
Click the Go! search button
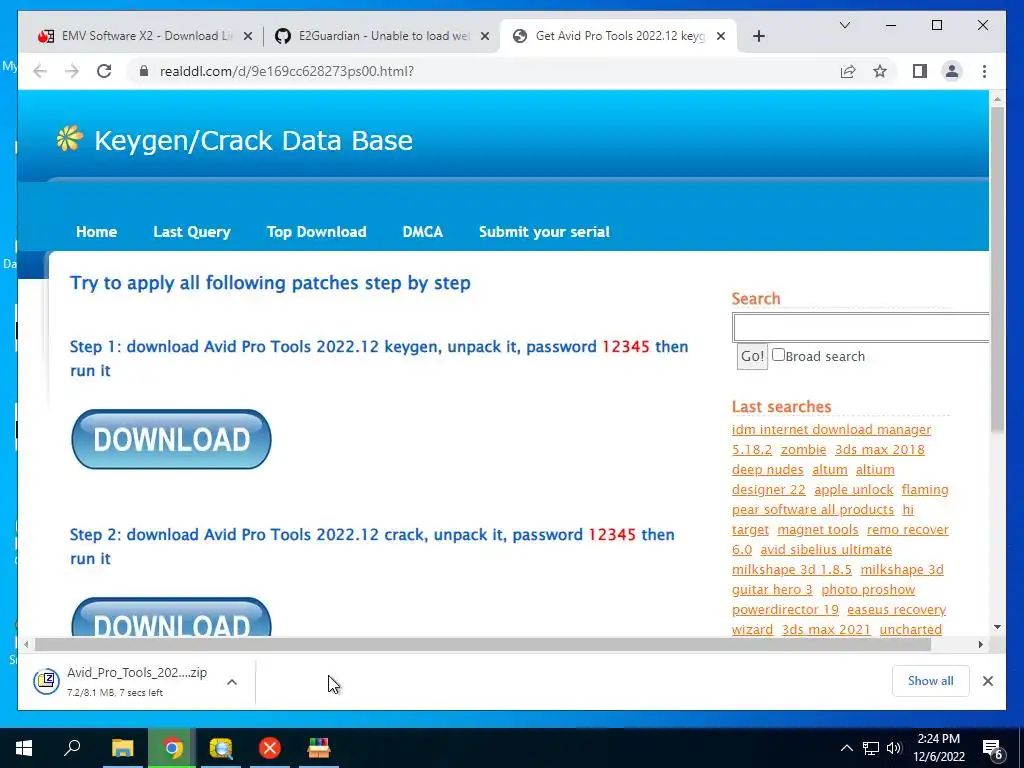(752, 357)
